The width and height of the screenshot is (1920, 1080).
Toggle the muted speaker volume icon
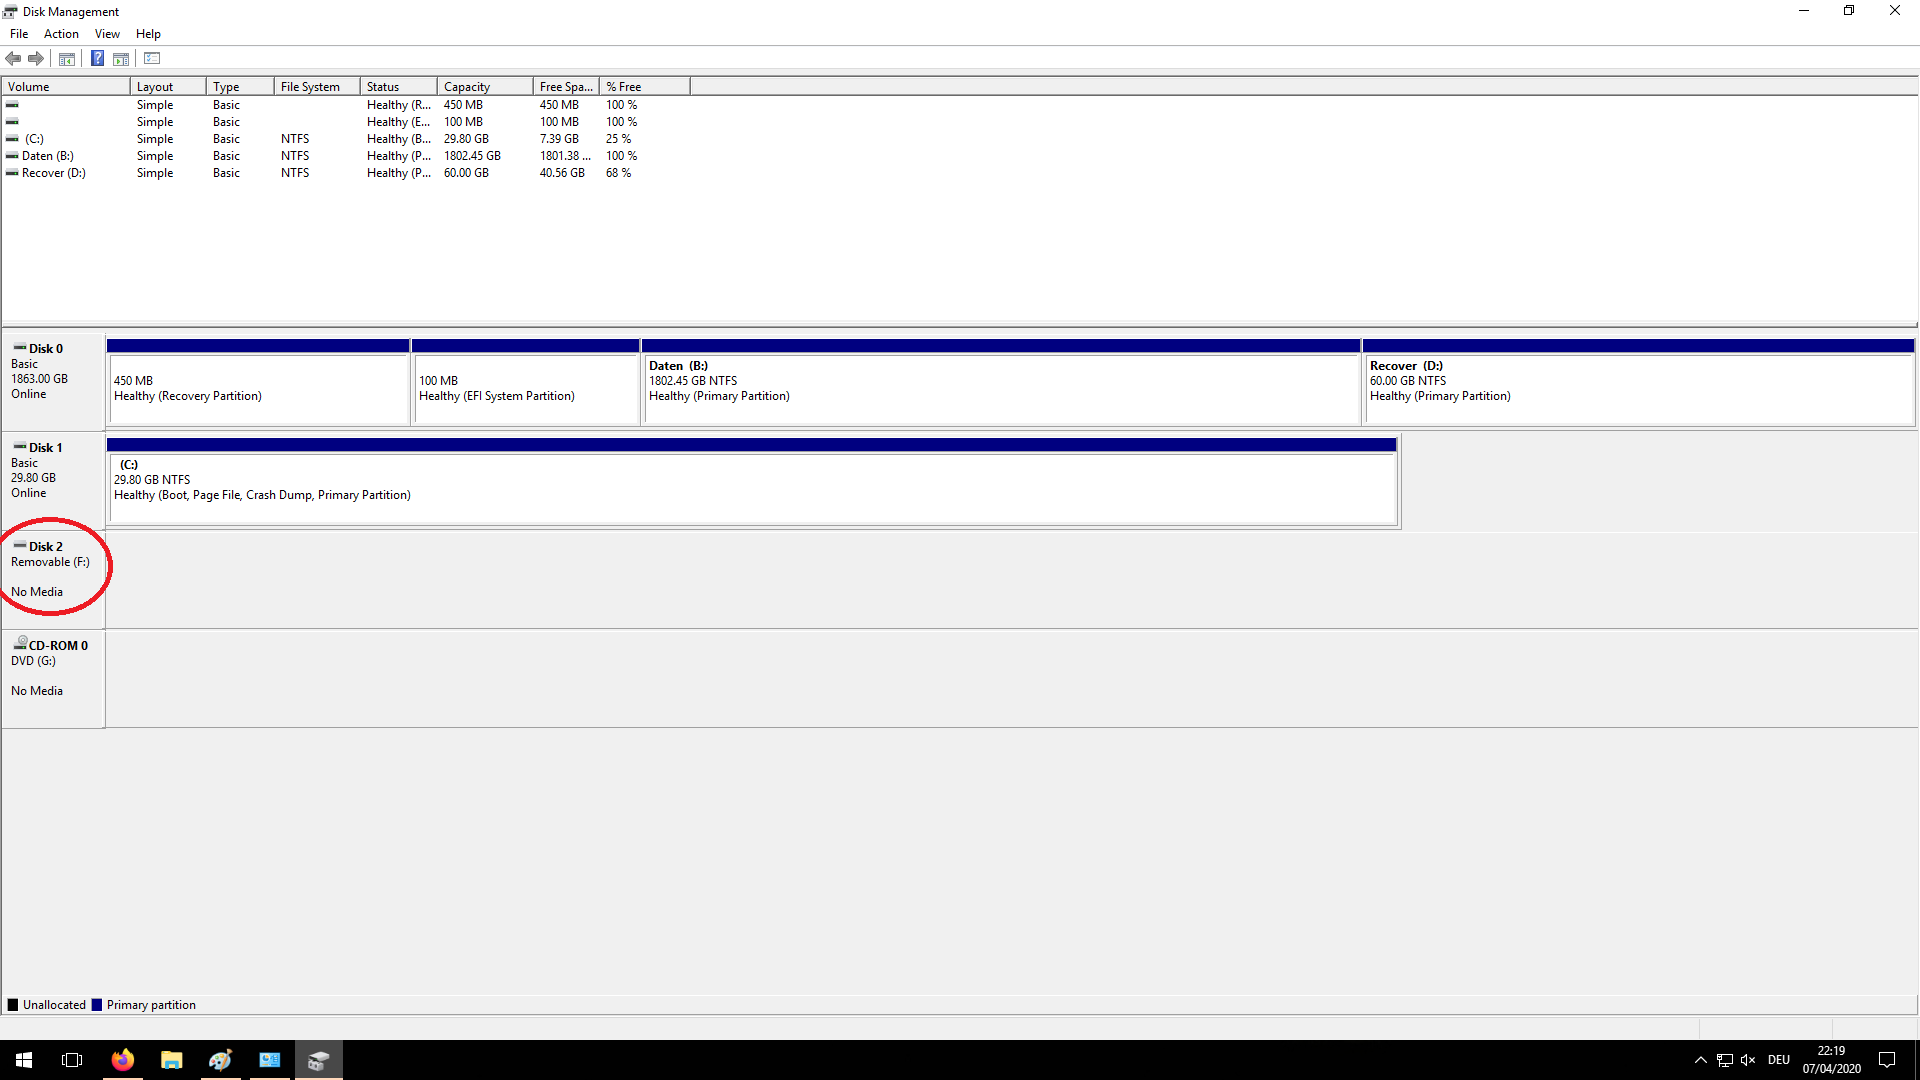pos(1748,1060)
